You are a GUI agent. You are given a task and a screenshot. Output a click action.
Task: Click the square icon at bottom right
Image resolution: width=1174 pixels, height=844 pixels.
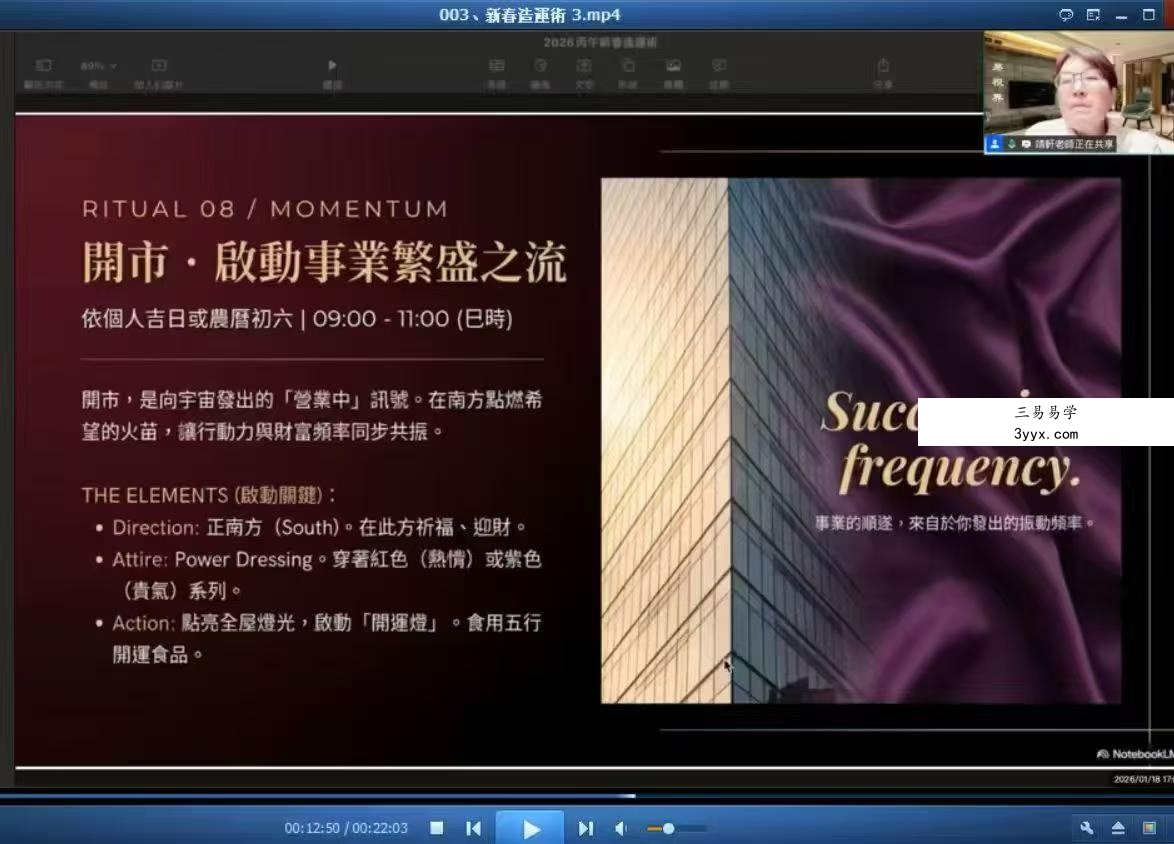pos(1149,828)
